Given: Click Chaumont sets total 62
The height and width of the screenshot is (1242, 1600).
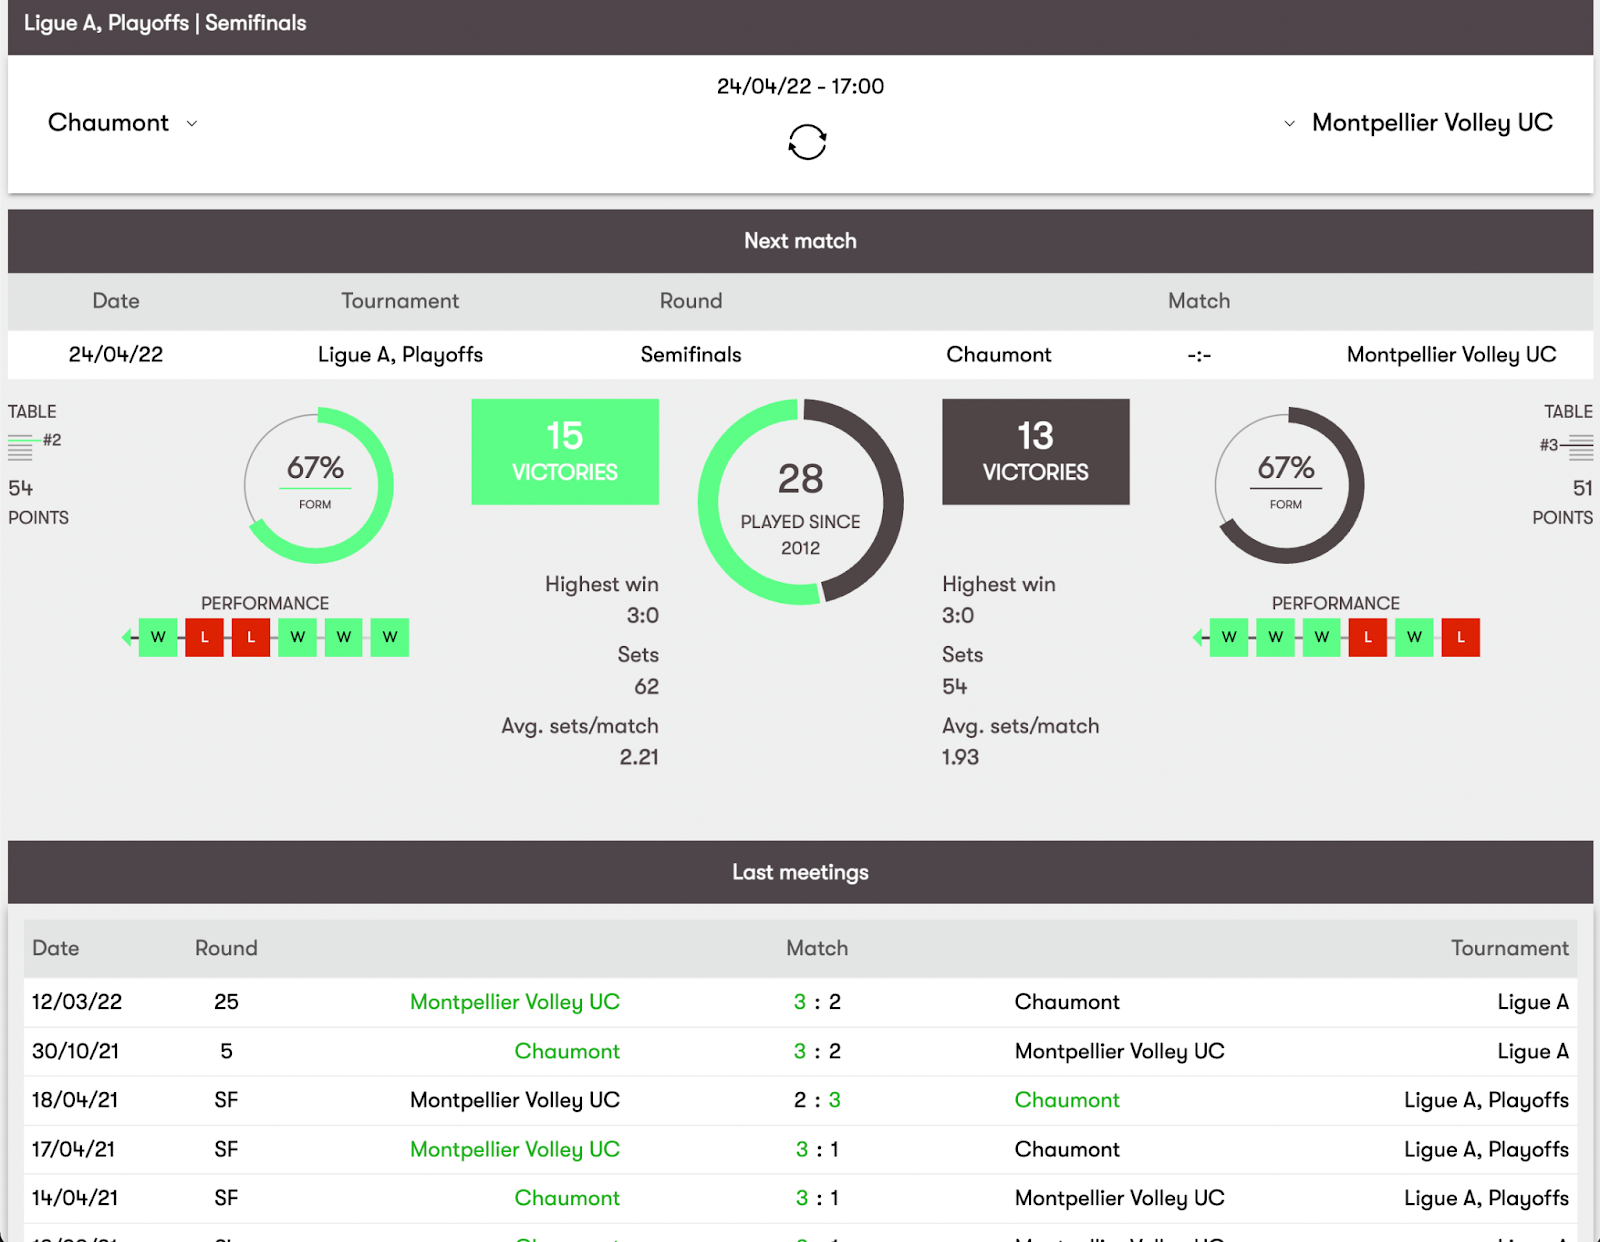Looking at the screenshot, I should click(x=646, y=687).
